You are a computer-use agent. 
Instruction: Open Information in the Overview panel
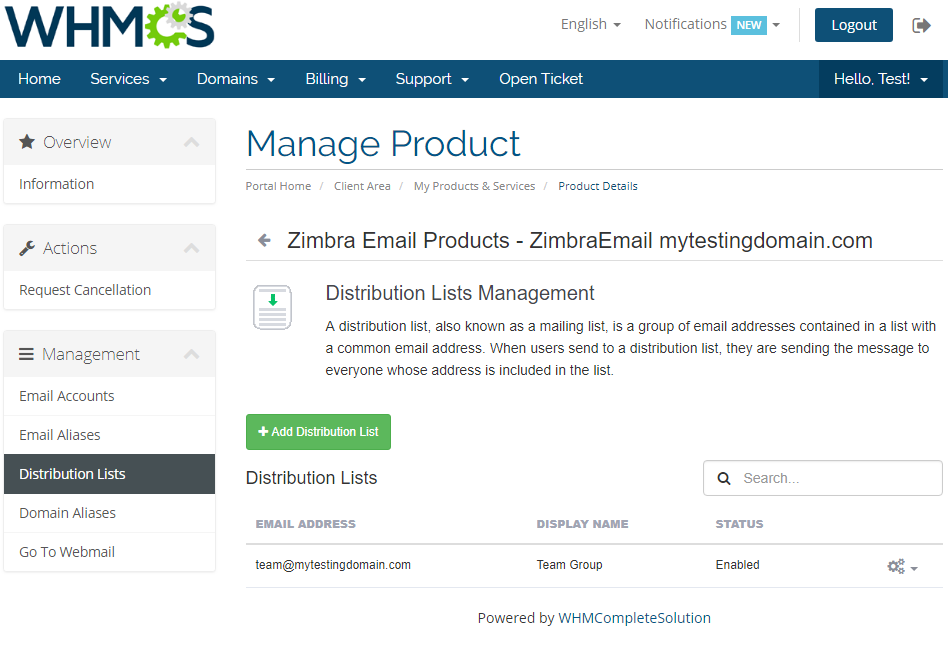click(x=109, y=184)
